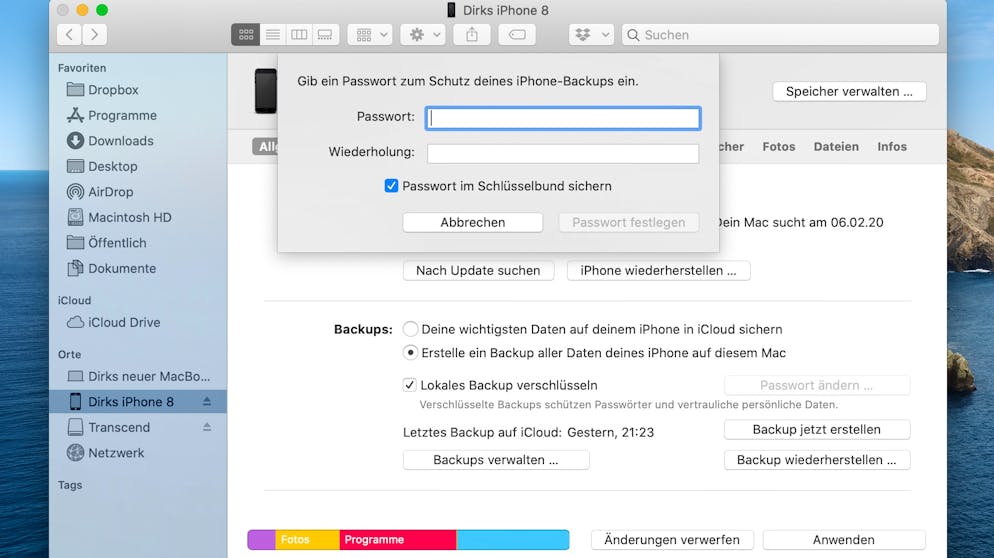Image resolution: width=994 pixels, height=558 pixels.
Task: Switch to list view in toolbar
Action: (273, 34)
